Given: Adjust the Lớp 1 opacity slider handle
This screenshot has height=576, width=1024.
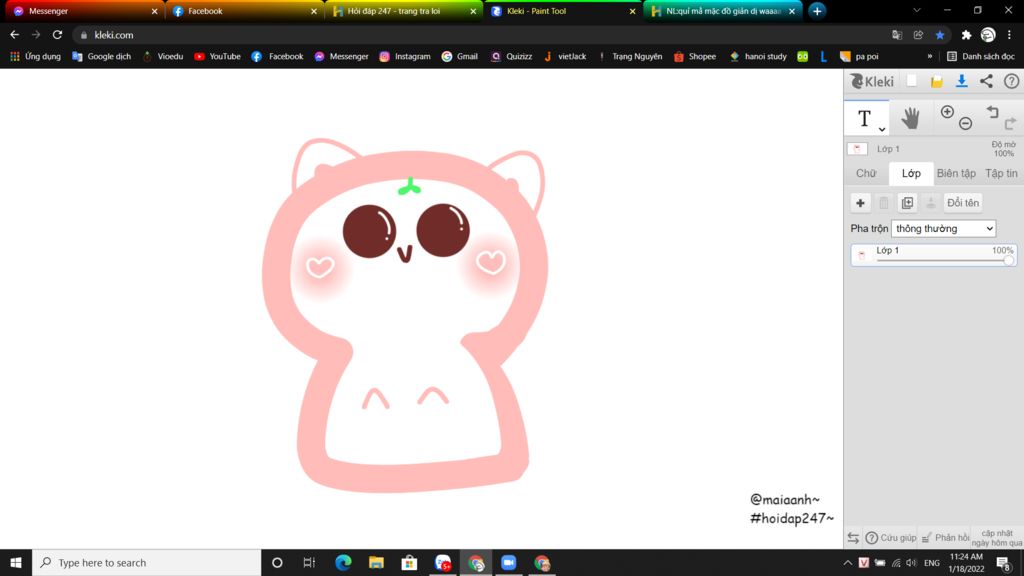Looking at the screenshot, I should click(x=1008, y=260).
